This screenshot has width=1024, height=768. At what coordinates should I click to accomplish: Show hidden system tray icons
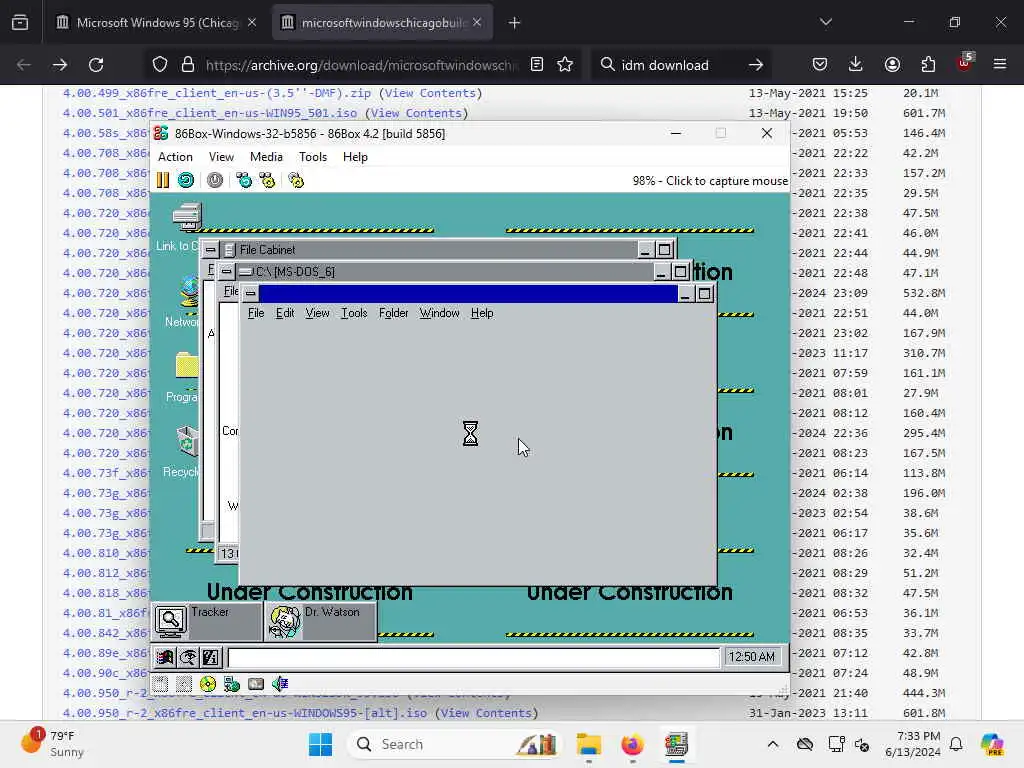773,744
